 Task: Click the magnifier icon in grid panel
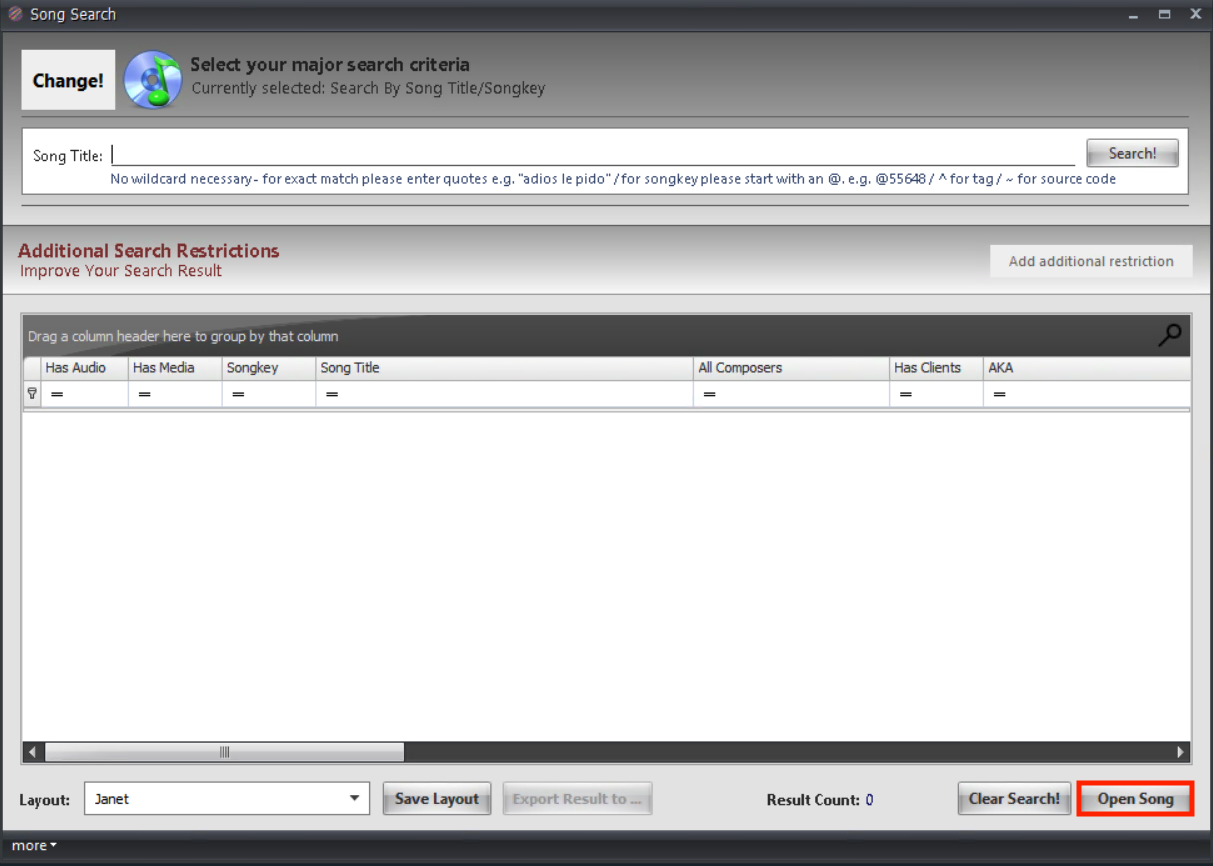click(1169, 336)
